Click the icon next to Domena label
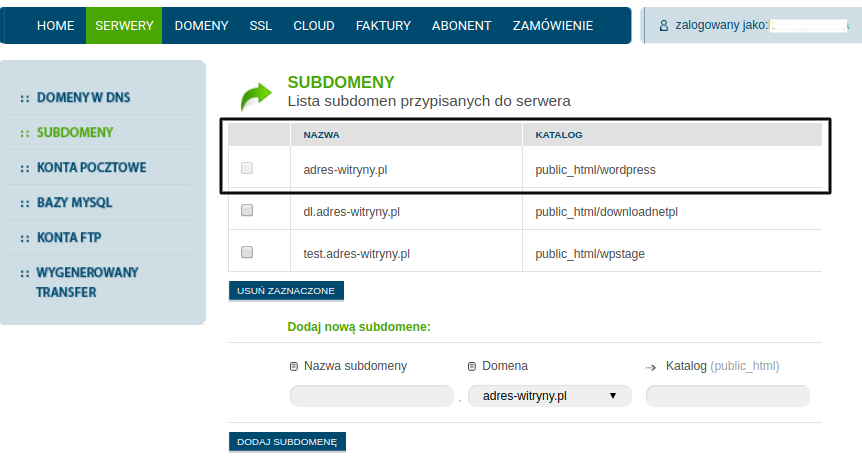 472,367
